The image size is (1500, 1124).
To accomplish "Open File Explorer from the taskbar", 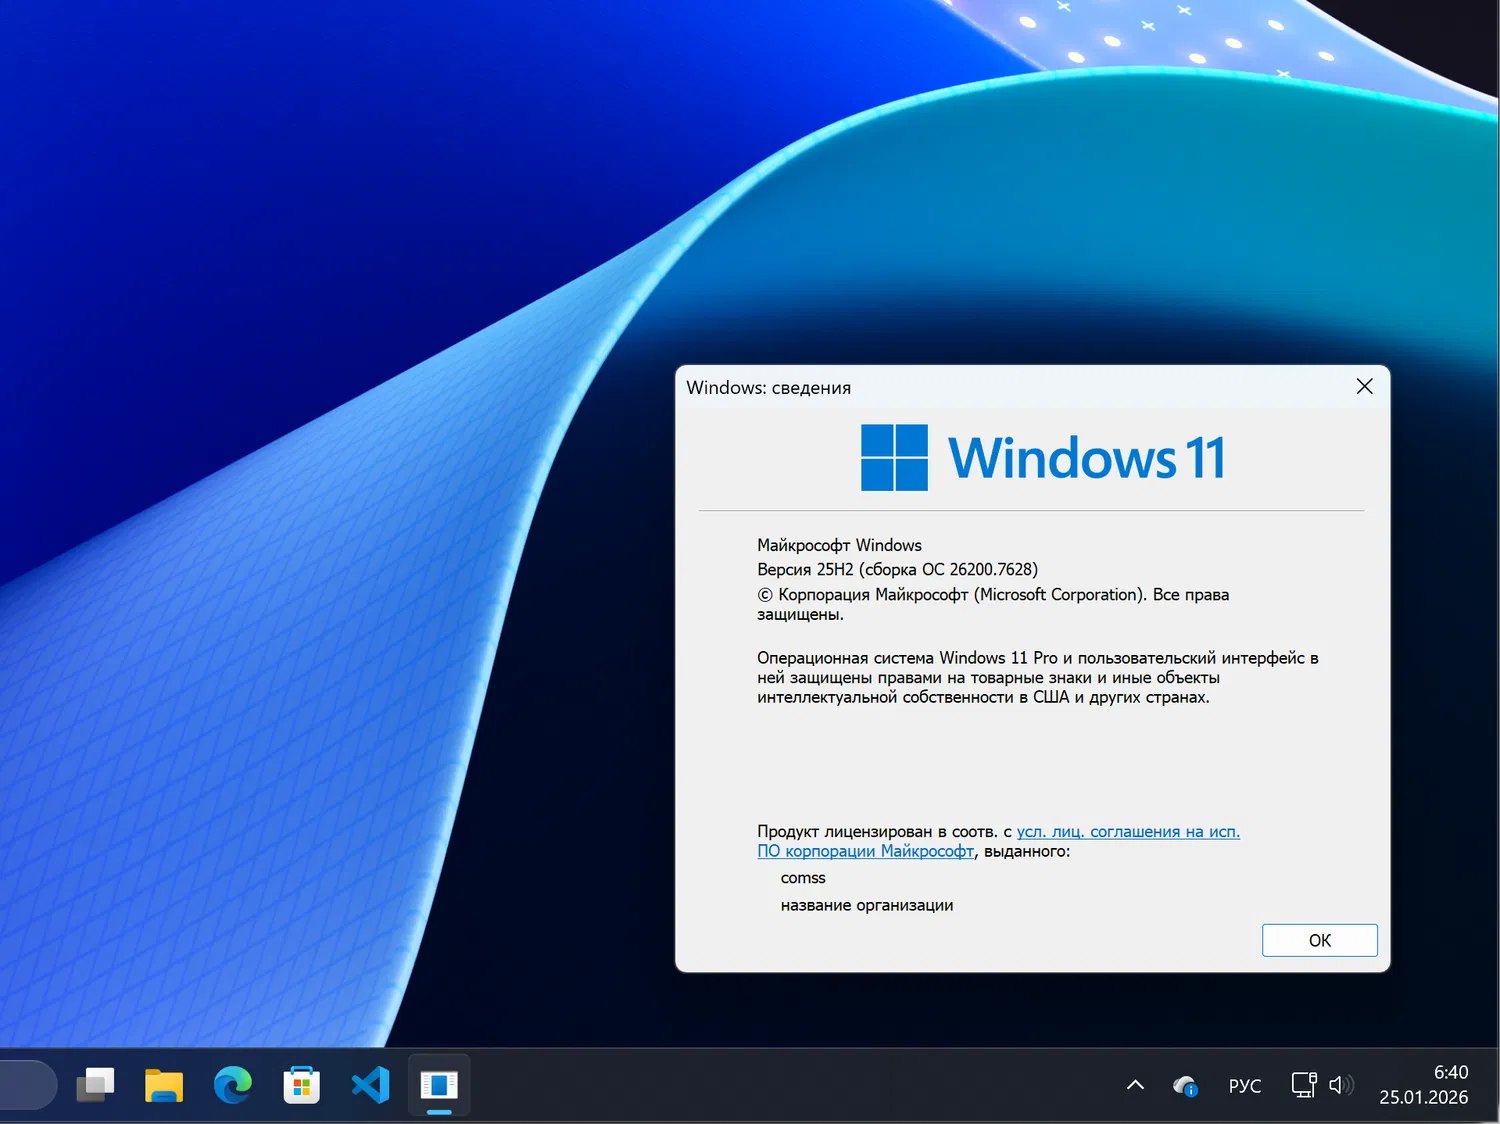I will pyautogui.click(x=164, y=1085).
